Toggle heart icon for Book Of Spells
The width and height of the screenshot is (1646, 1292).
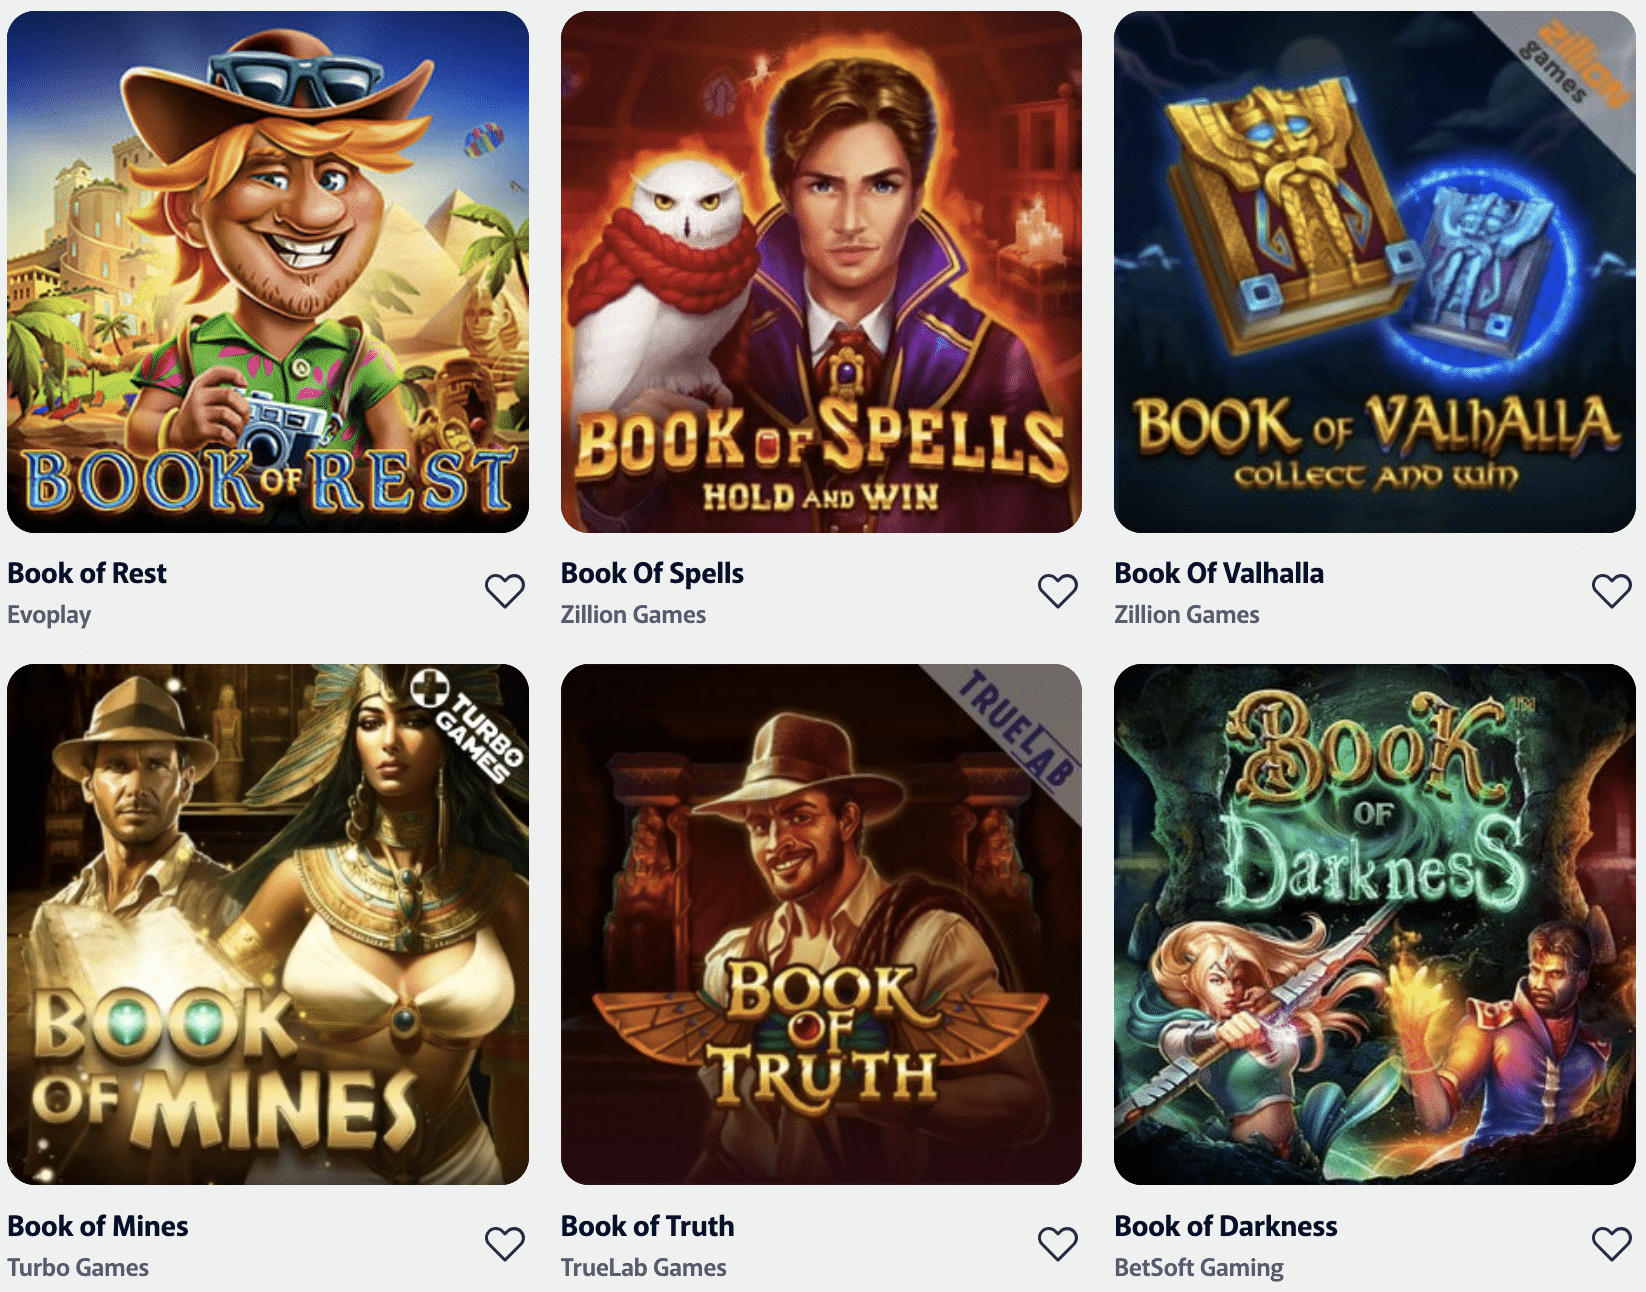(x=1058, y=591)
